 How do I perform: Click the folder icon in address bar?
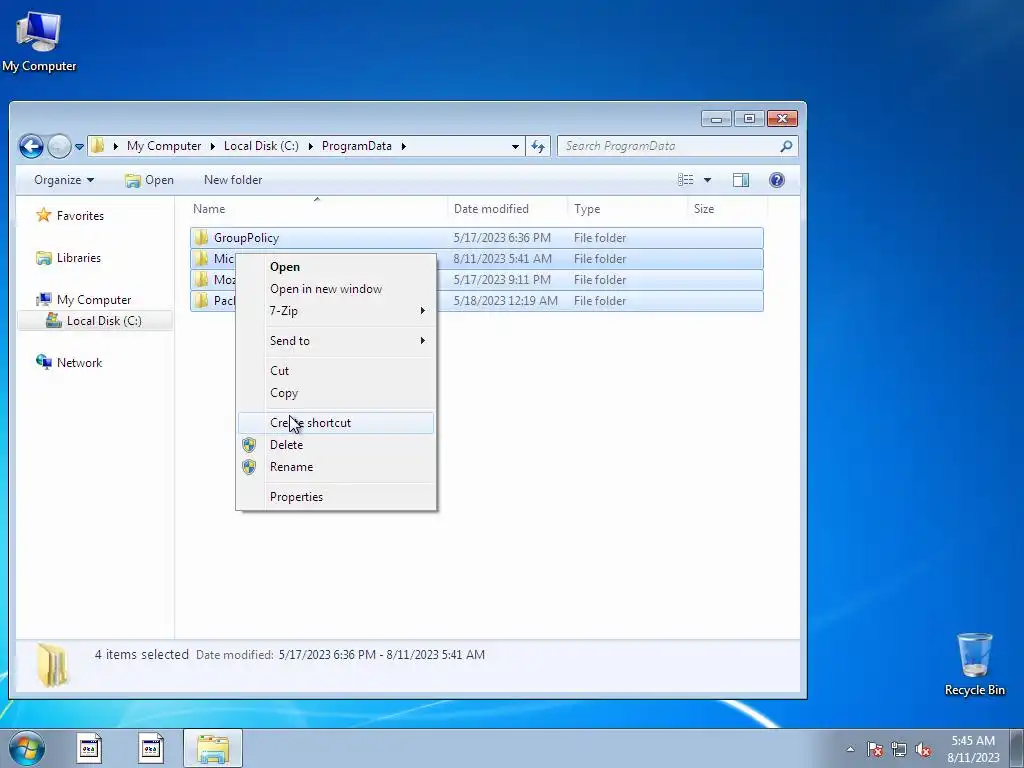click(x=97, y=146)
